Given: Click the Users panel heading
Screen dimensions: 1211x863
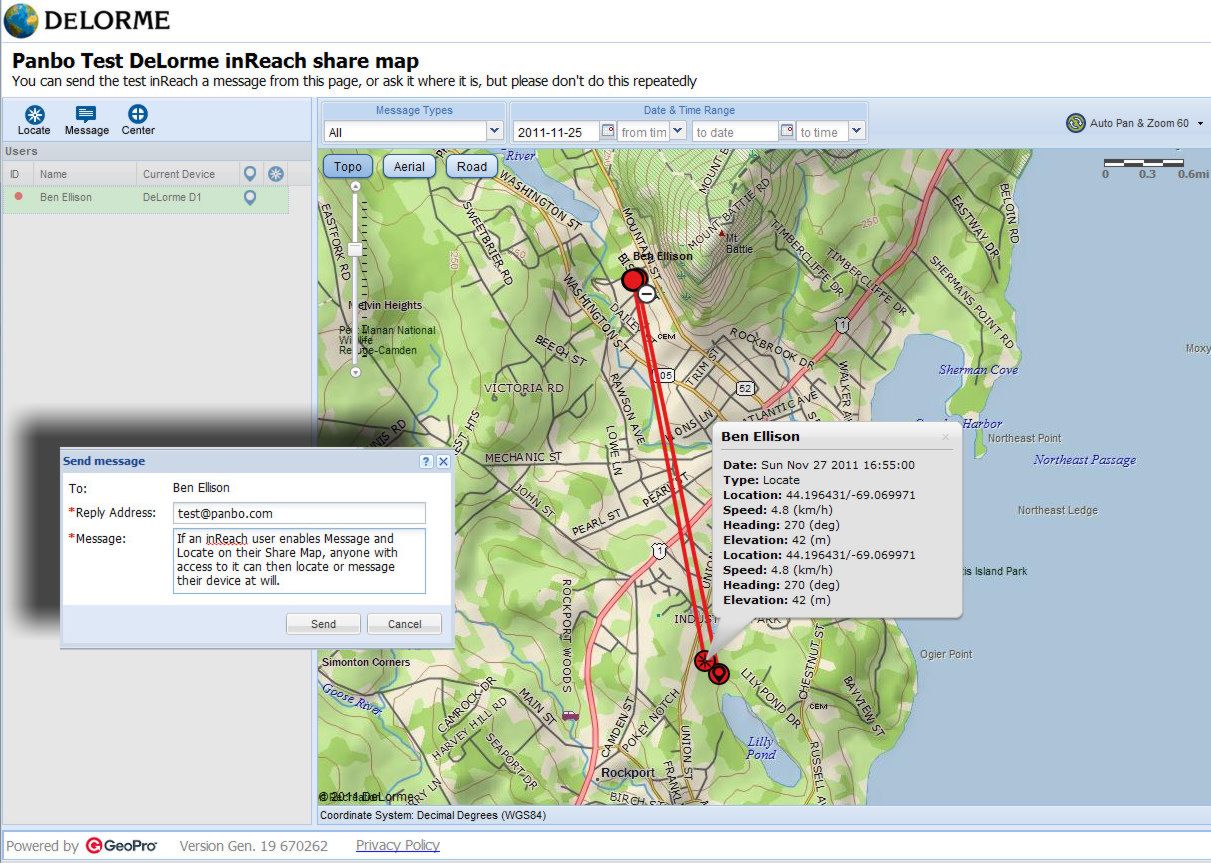Looking at the screenshot, I should pos(21,151).
